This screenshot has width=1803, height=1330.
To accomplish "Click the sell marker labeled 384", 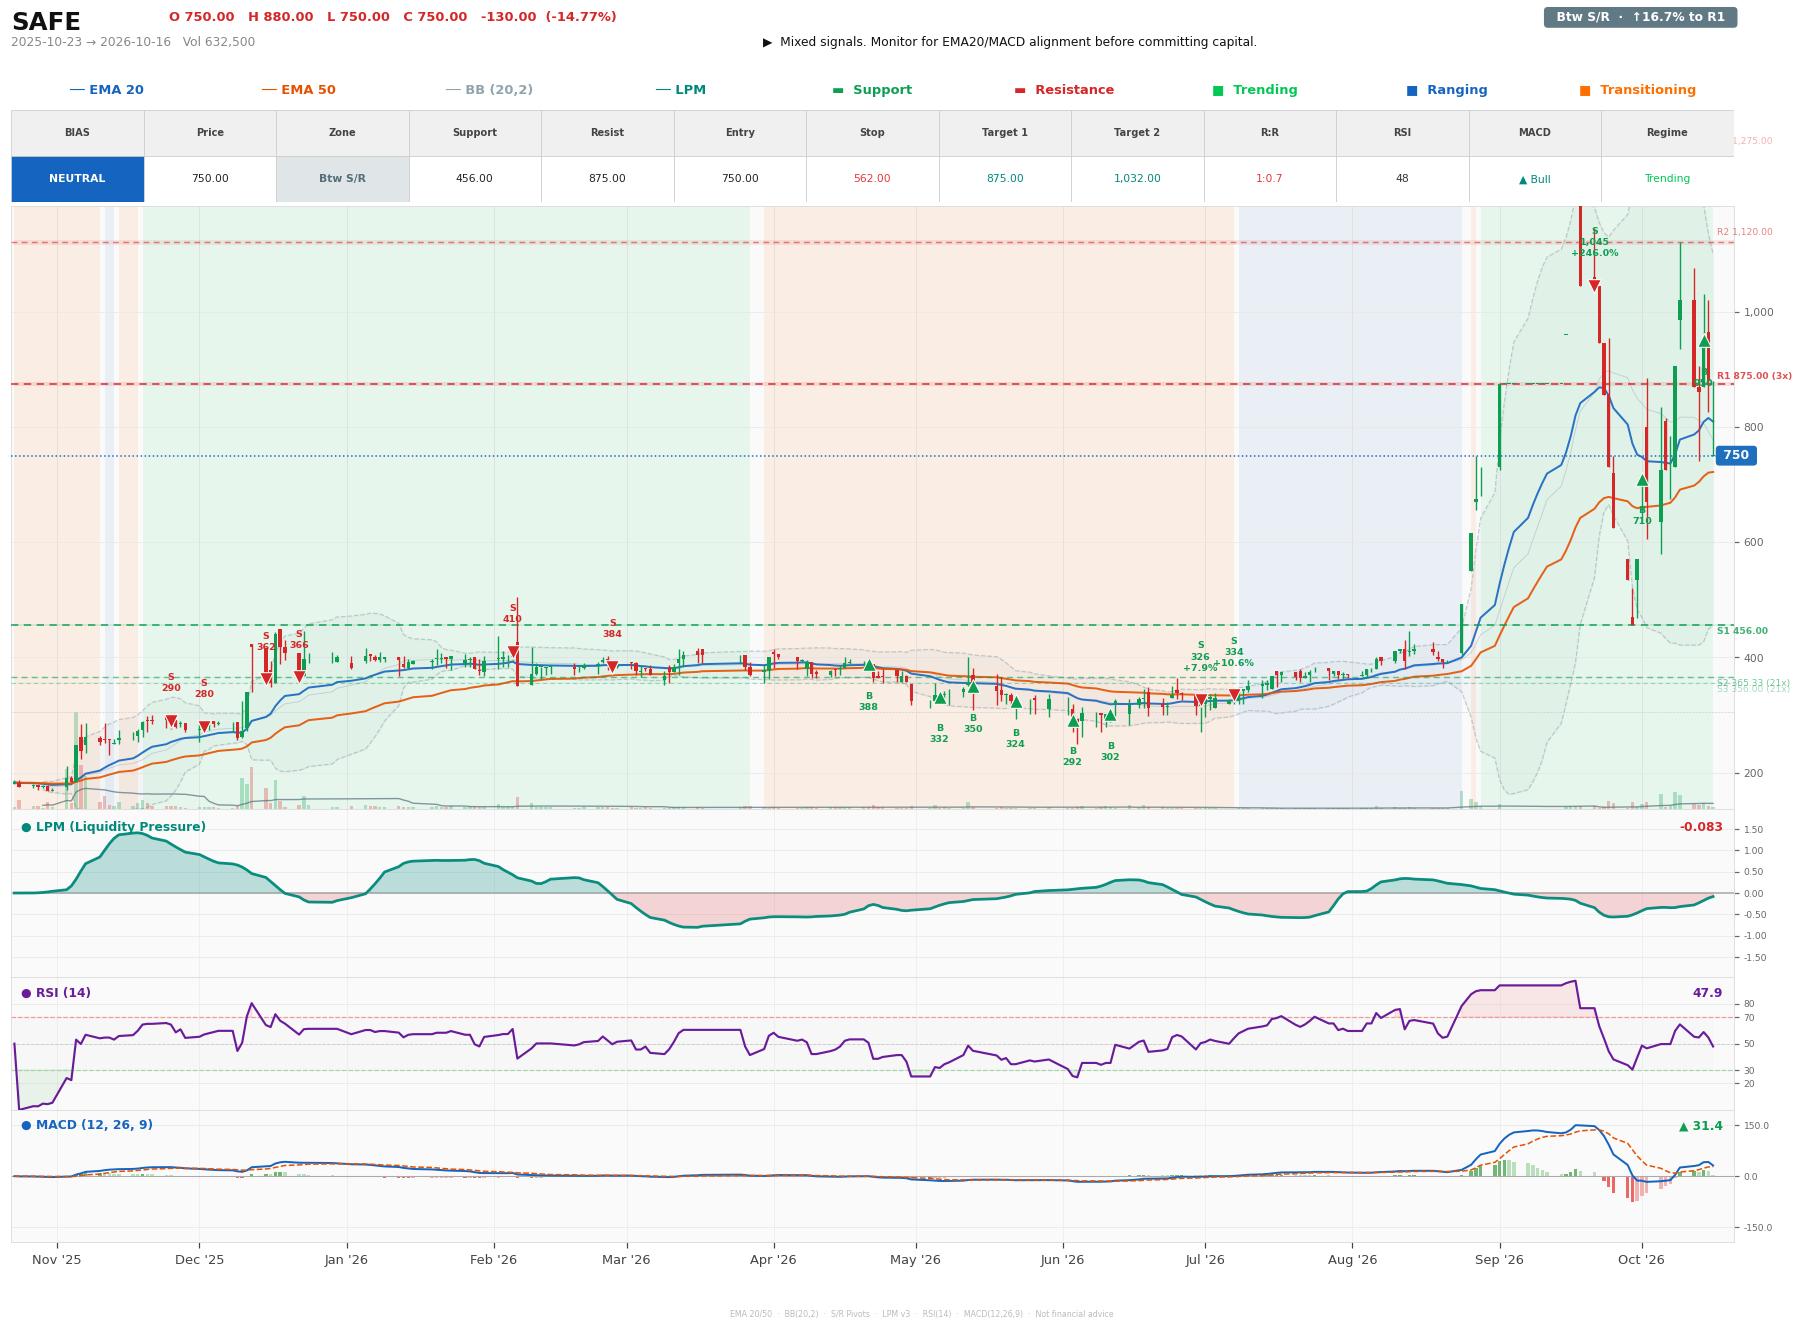I will tap(612, 666).
